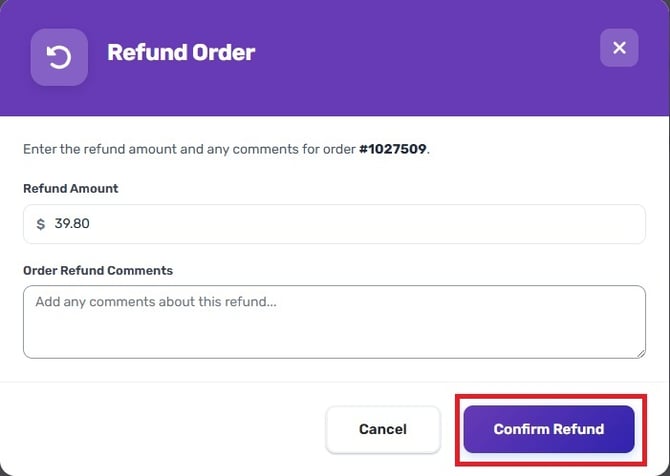The width and height of the screenshot is (670, 476).
Task: Click the Refund Amount label
Action: pos(71,188)
